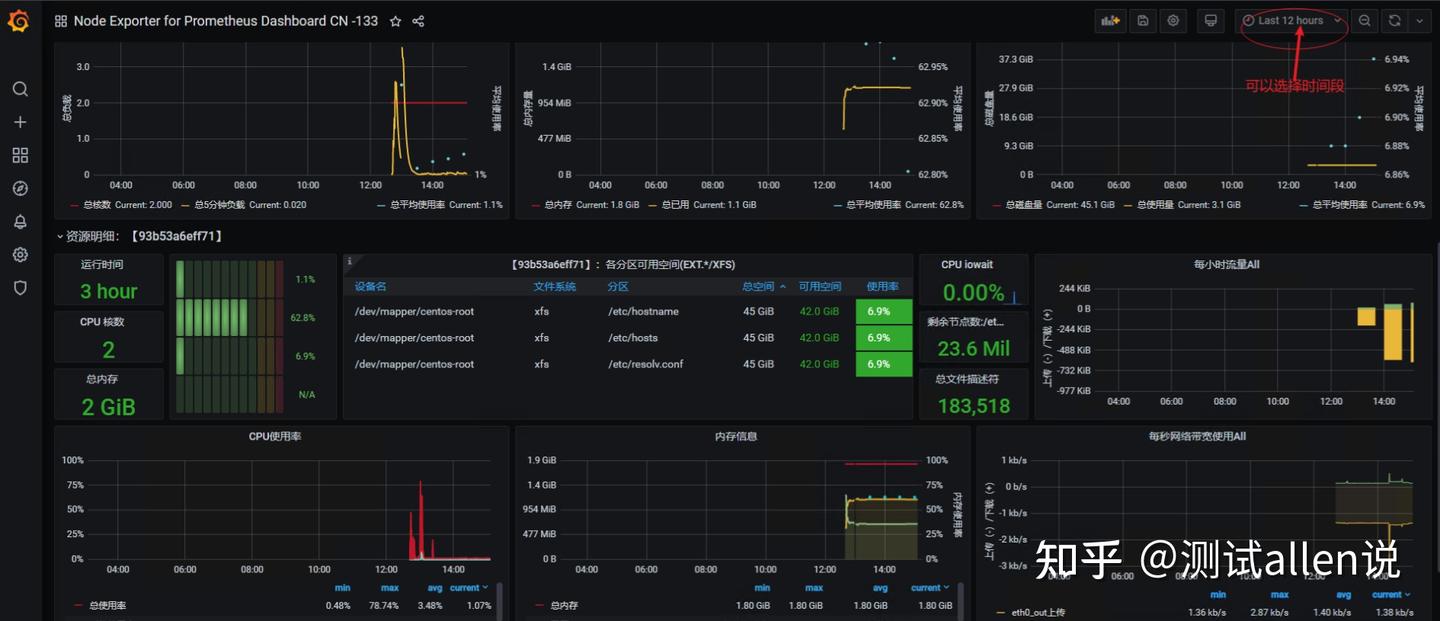Open the sidebar search icon

pyautogui.click(x=20, y=89)
